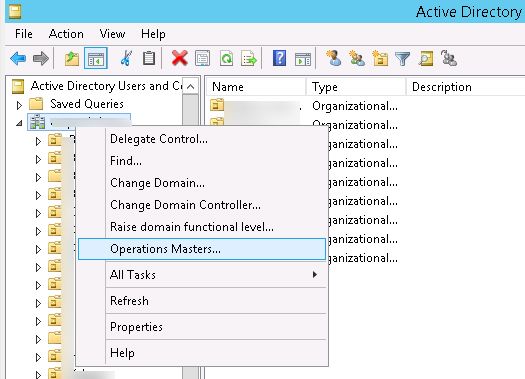Click the Back arrow toolbar icon
Screen dimensions: 525x379
click(x=18, y=59)
